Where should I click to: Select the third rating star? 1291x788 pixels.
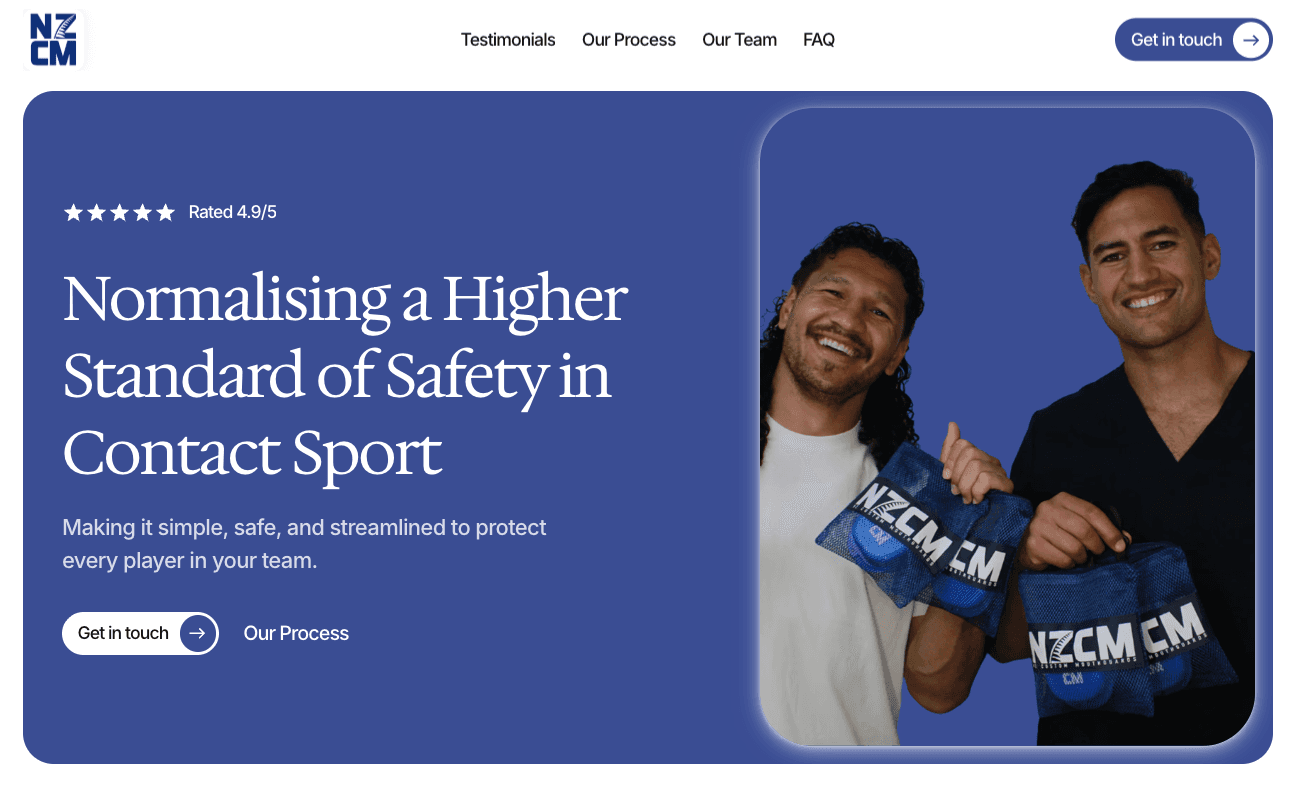[x=119, y=212]
